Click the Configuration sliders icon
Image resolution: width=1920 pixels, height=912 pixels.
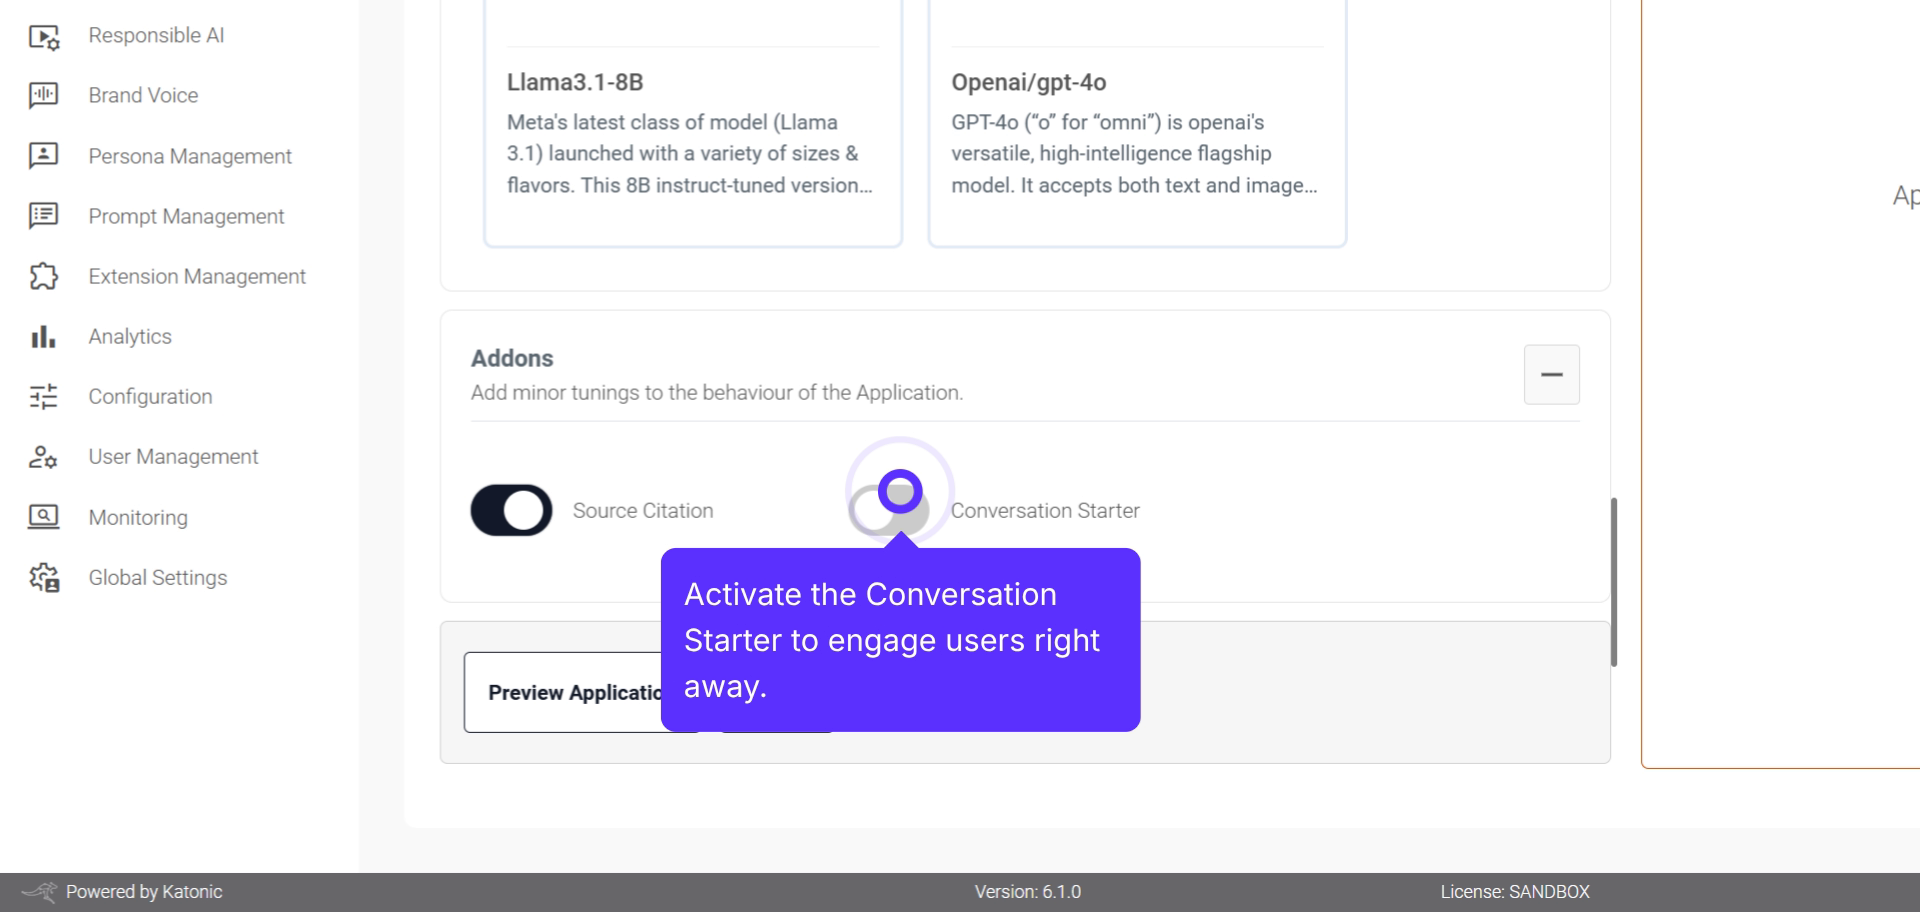pos(44,397)
